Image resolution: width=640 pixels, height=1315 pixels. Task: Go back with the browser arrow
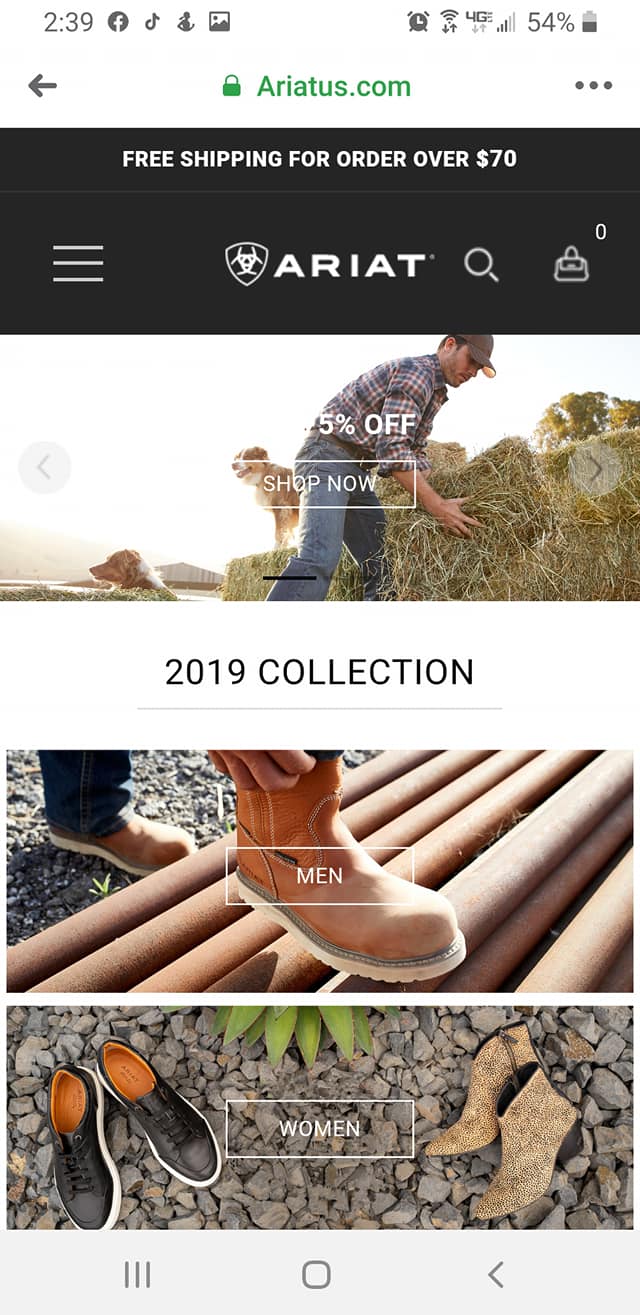(x=42, y=86)
